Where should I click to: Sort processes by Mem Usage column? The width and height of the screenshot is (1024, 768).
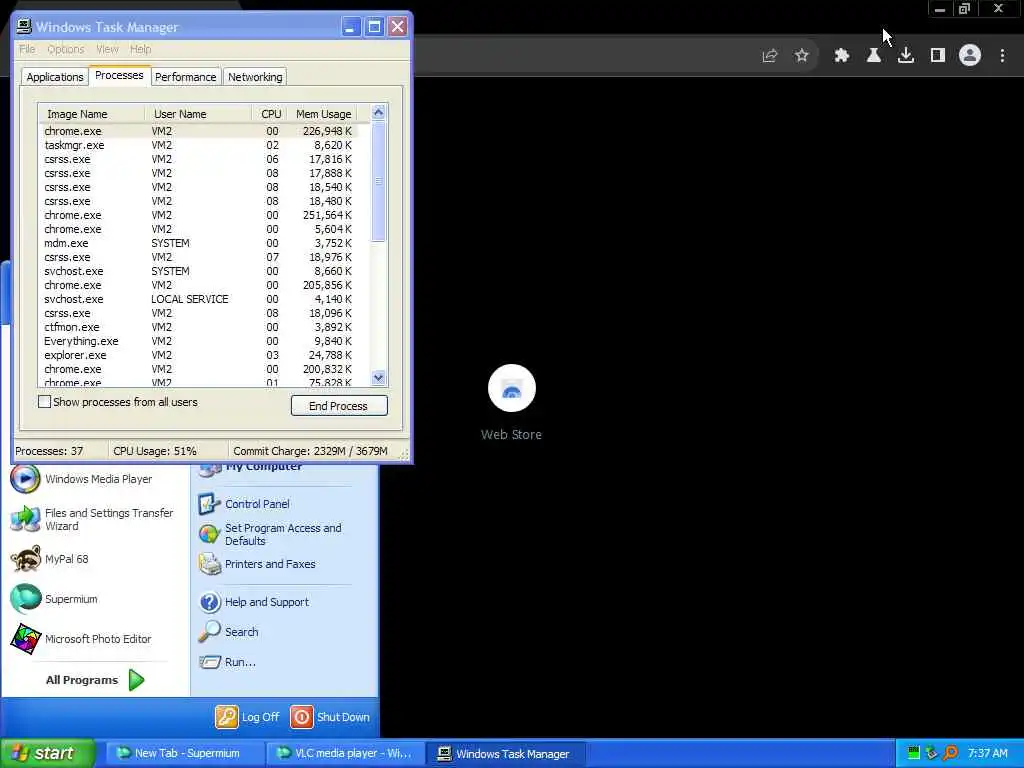point(323,114)
